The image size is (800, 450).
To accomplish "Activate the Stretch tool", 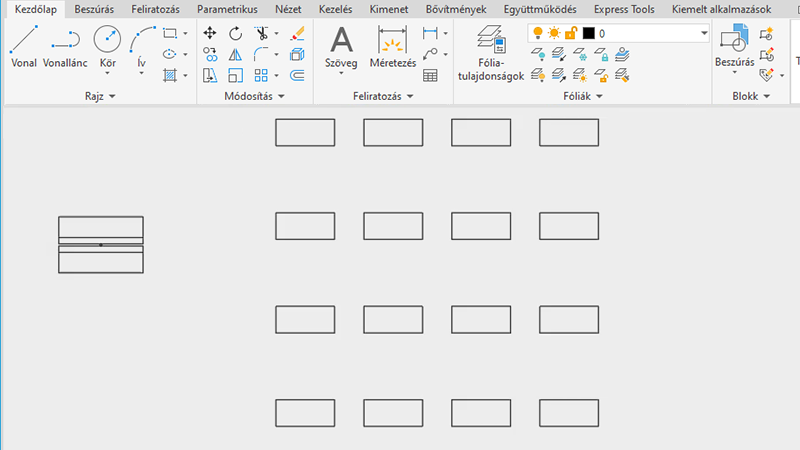I will pos(210,76).
